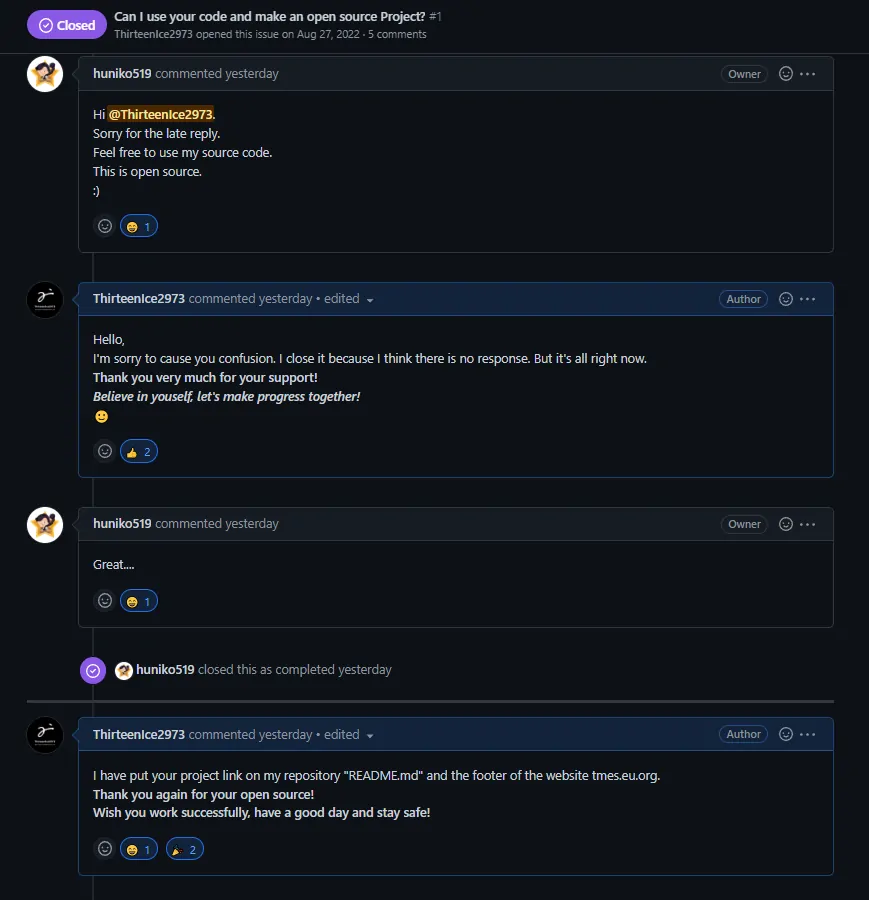Expand the "edited" dropdown on the "Hello," comment
Viewport: 869px width, 900px height.
(x=369, y=300)
